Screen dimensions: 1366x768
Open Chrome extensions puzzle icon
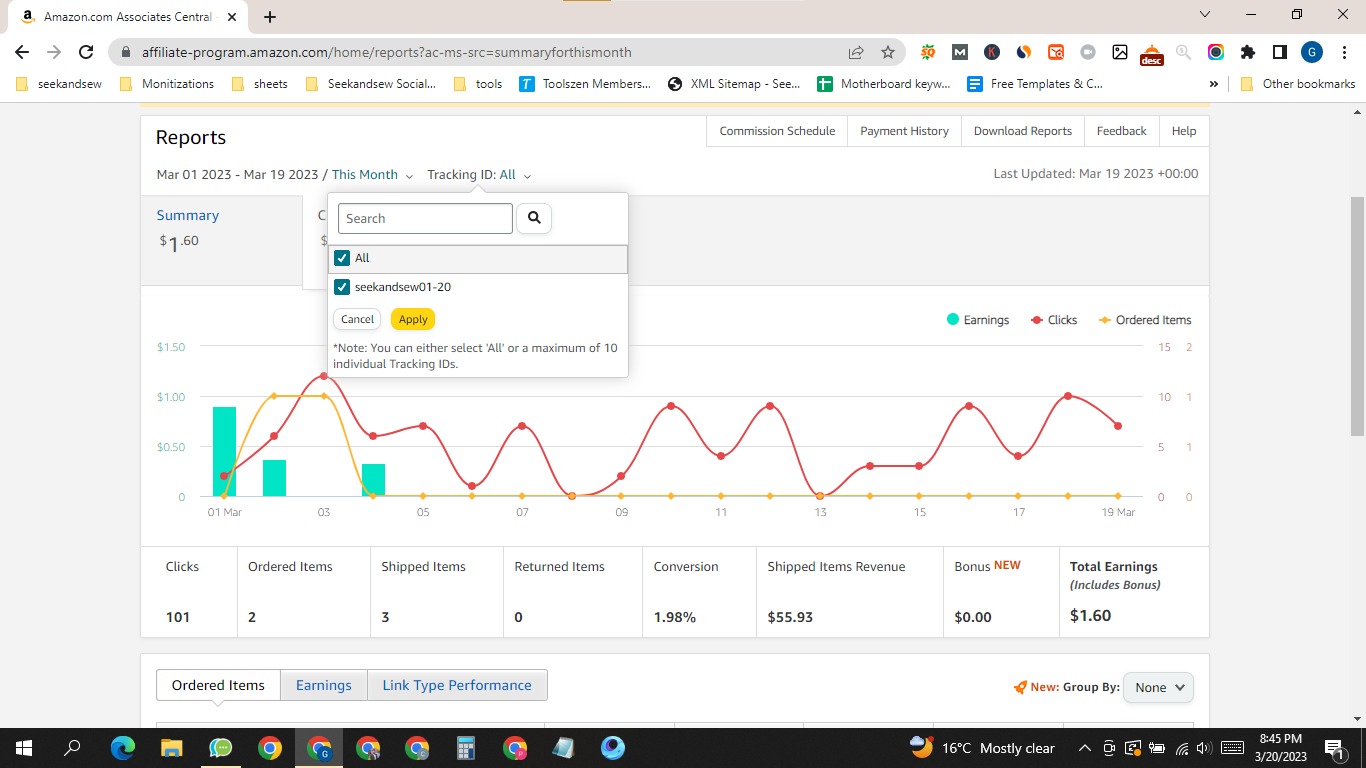pos(1247,52)
